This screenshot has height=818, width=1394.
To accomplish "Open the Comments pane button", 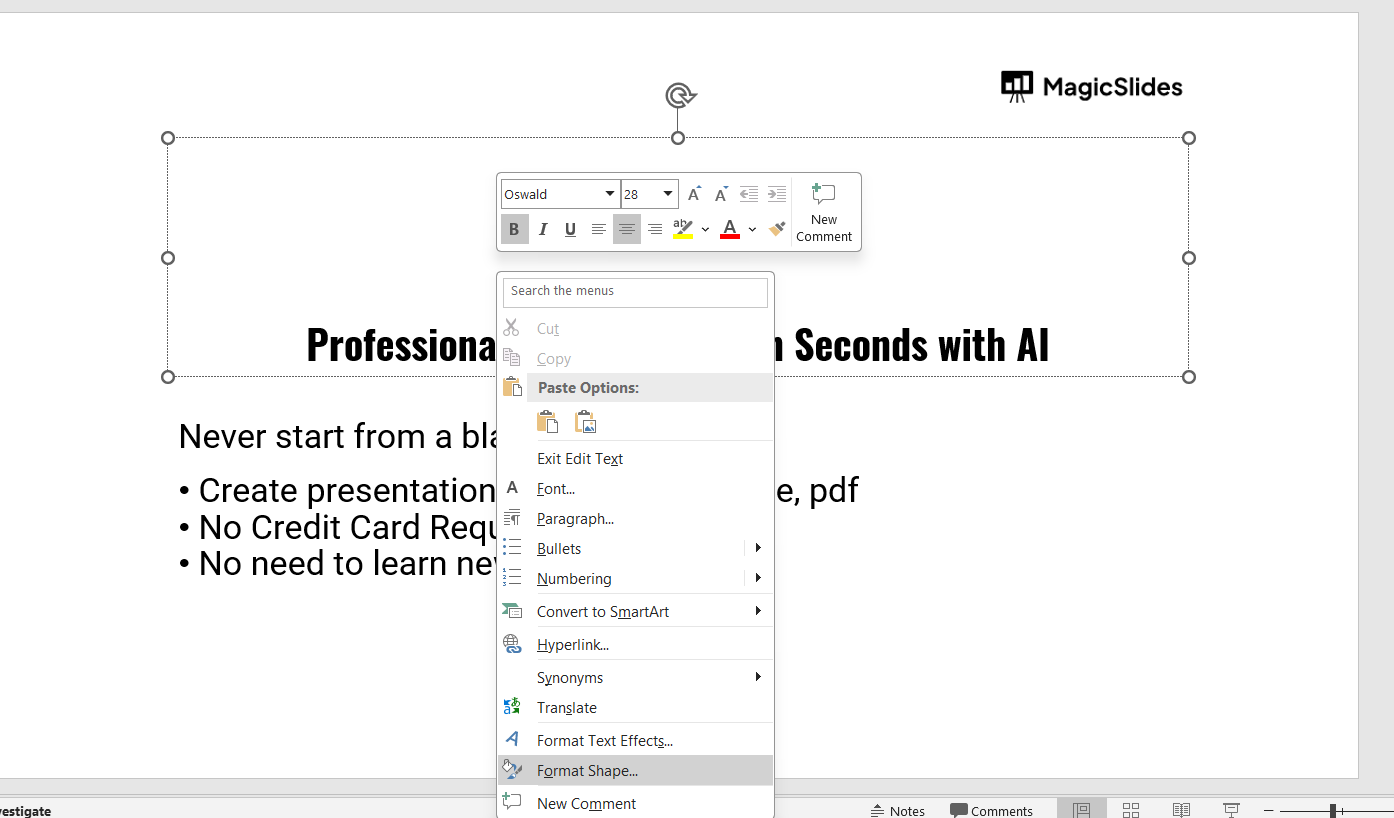I will 992,810.
